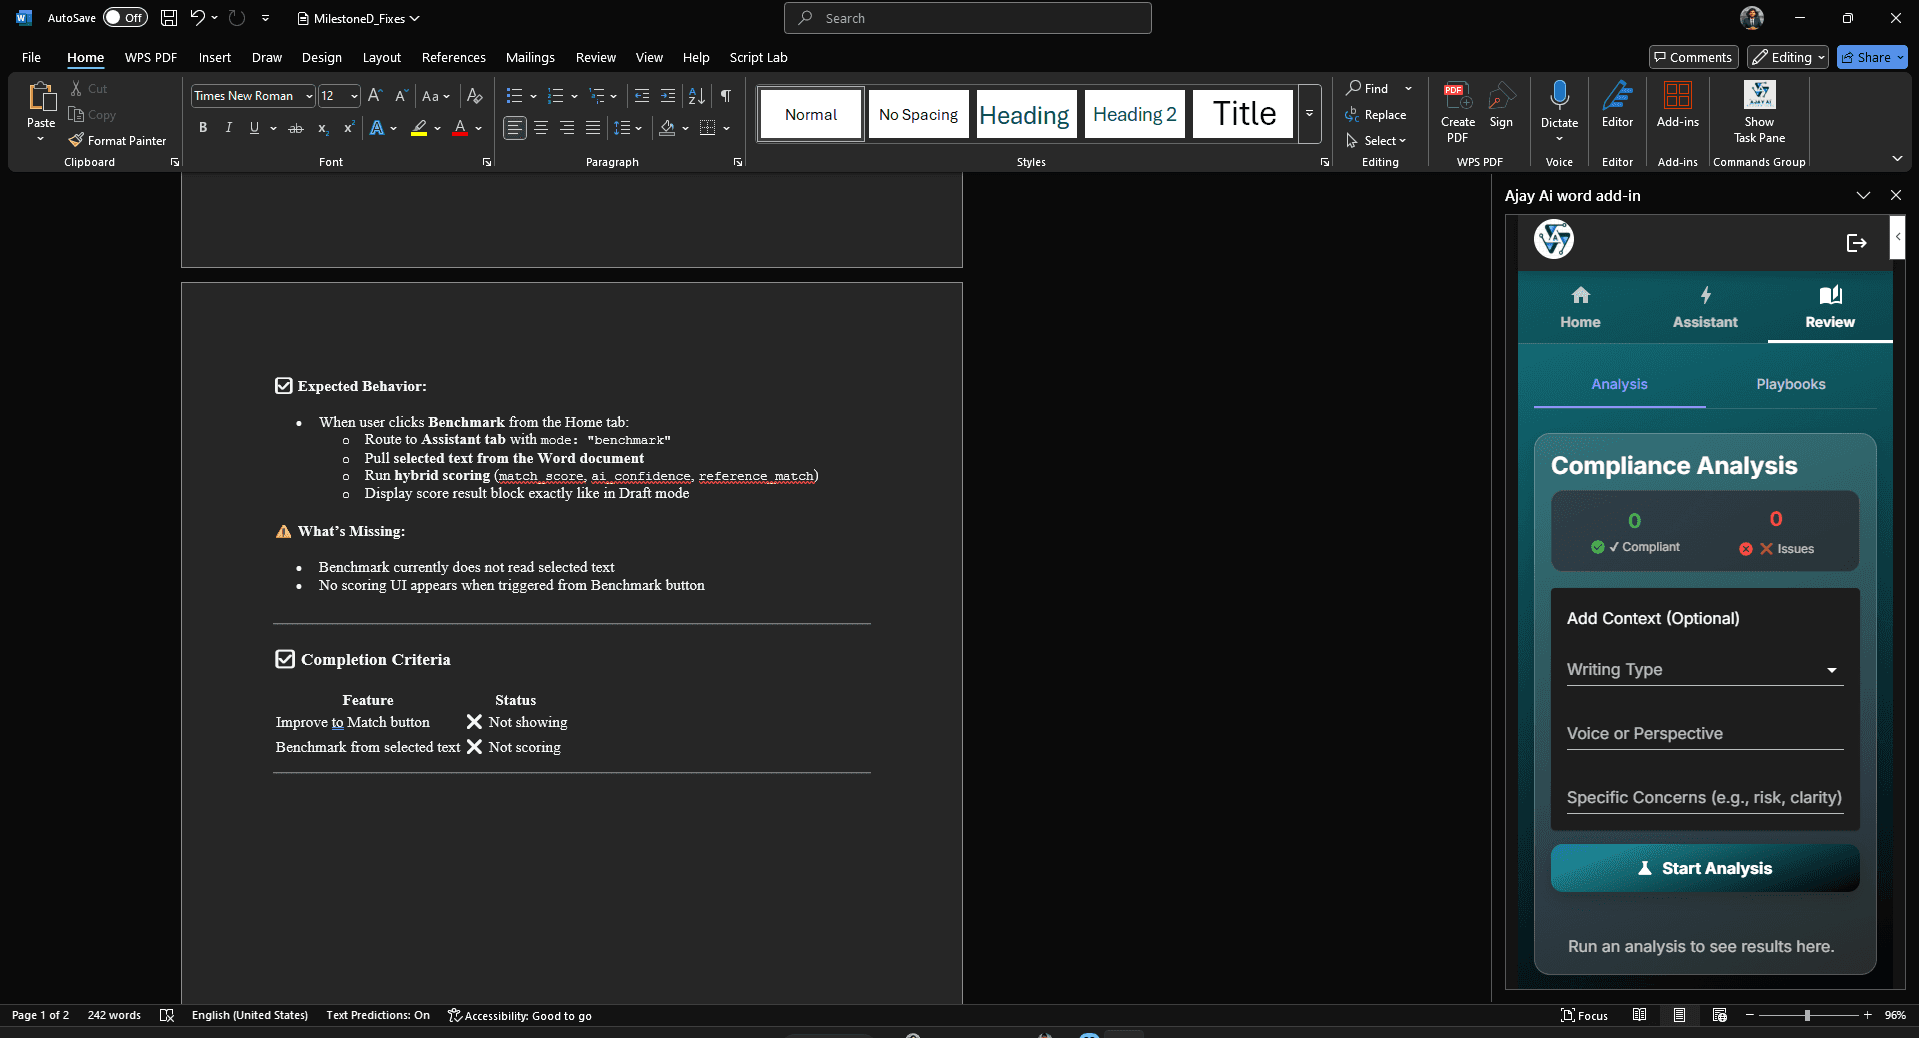Screen dimensions: 1919x1038
Task: Toggle the AutoSave switch
Action: click(x=125, y=18)
